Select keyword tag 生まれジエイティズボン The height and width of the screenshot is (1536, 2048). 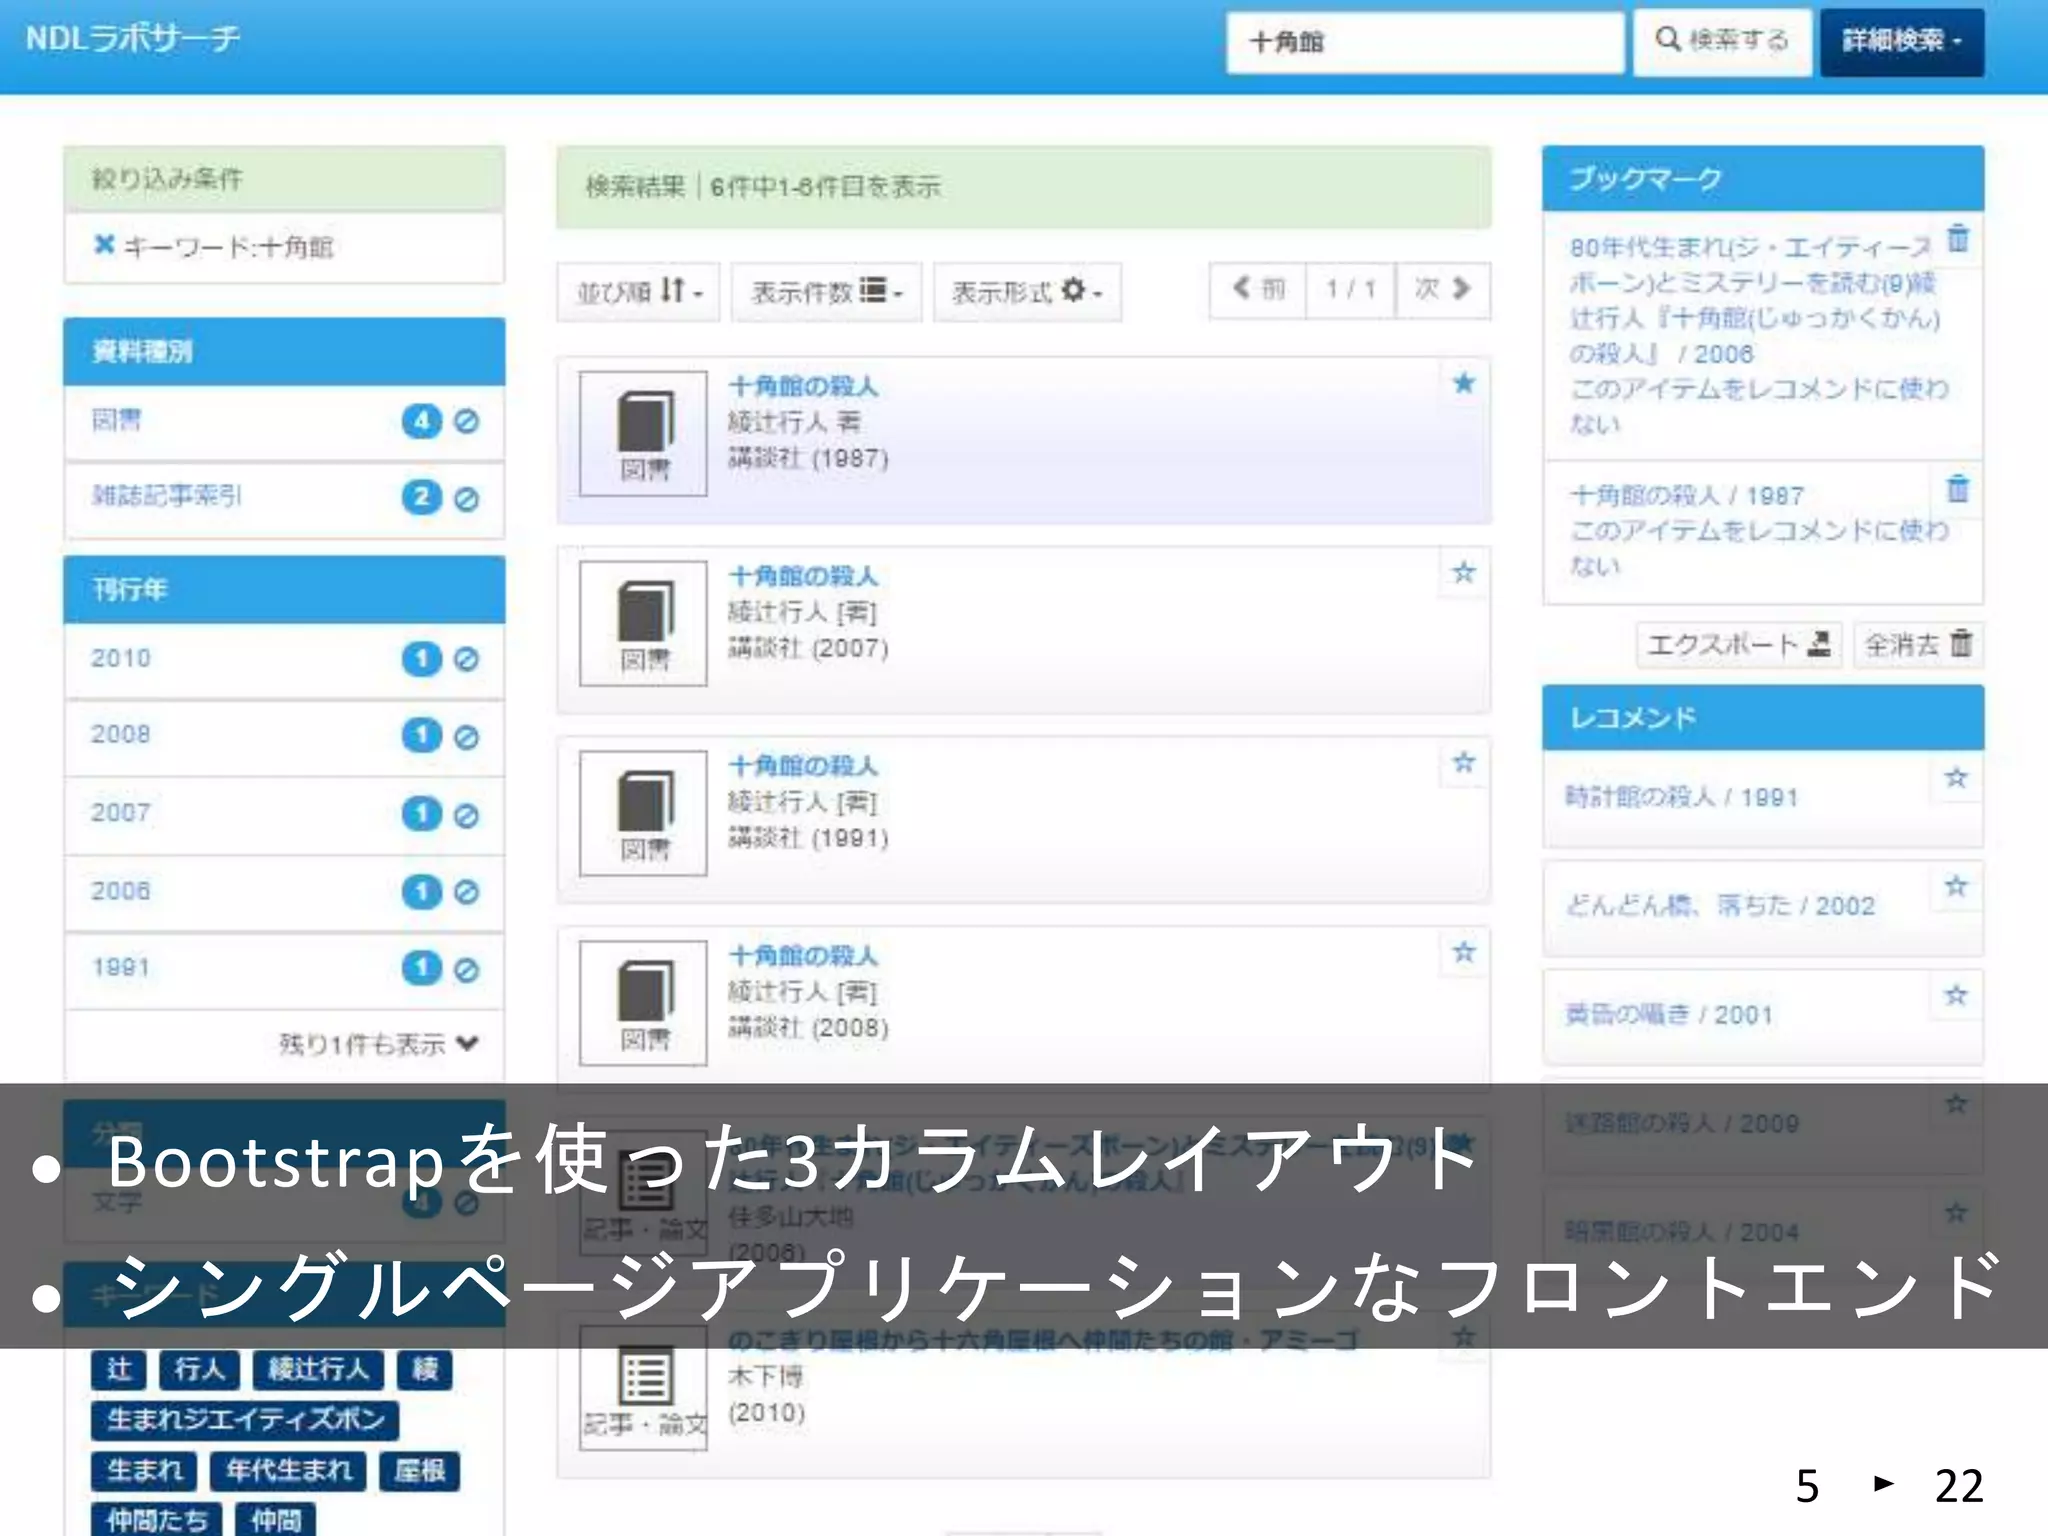(245, 1419)
